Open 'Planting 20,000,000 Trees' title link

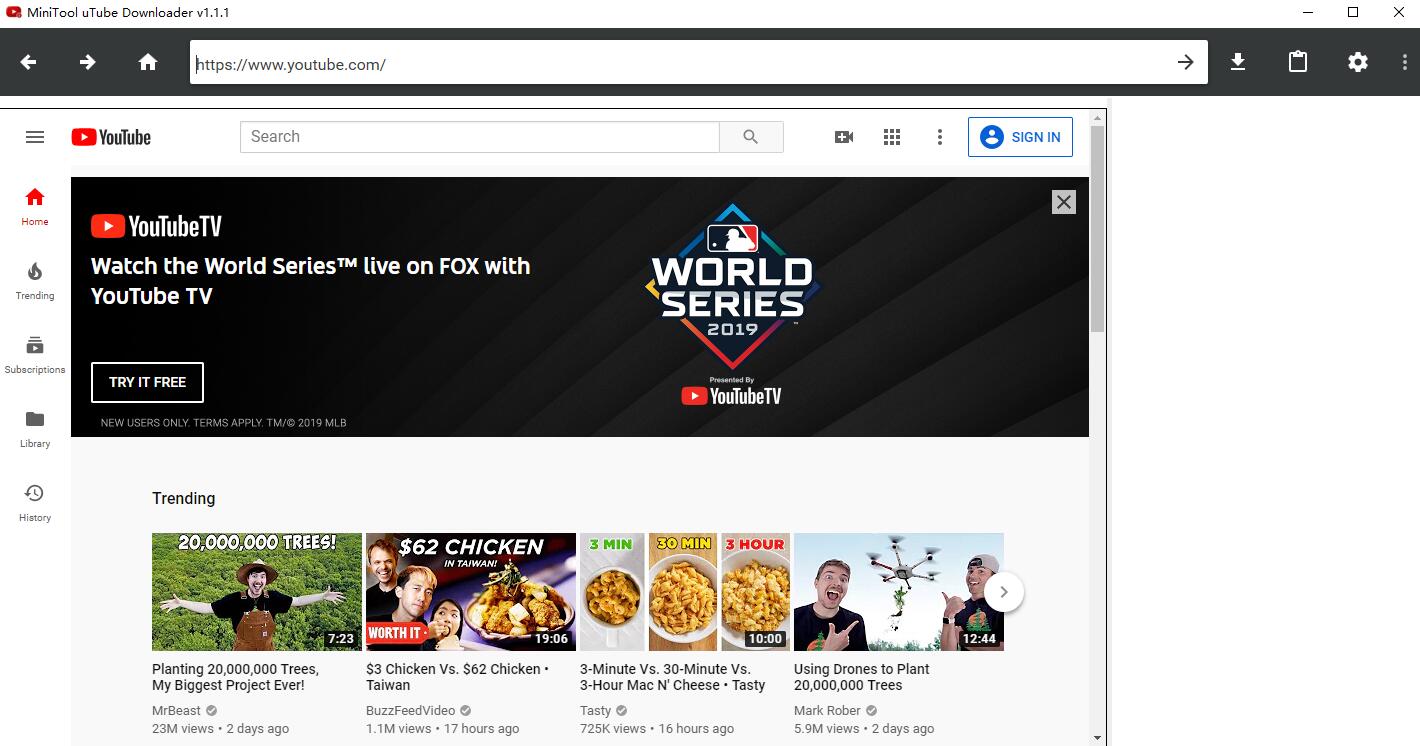click(235, 677)
